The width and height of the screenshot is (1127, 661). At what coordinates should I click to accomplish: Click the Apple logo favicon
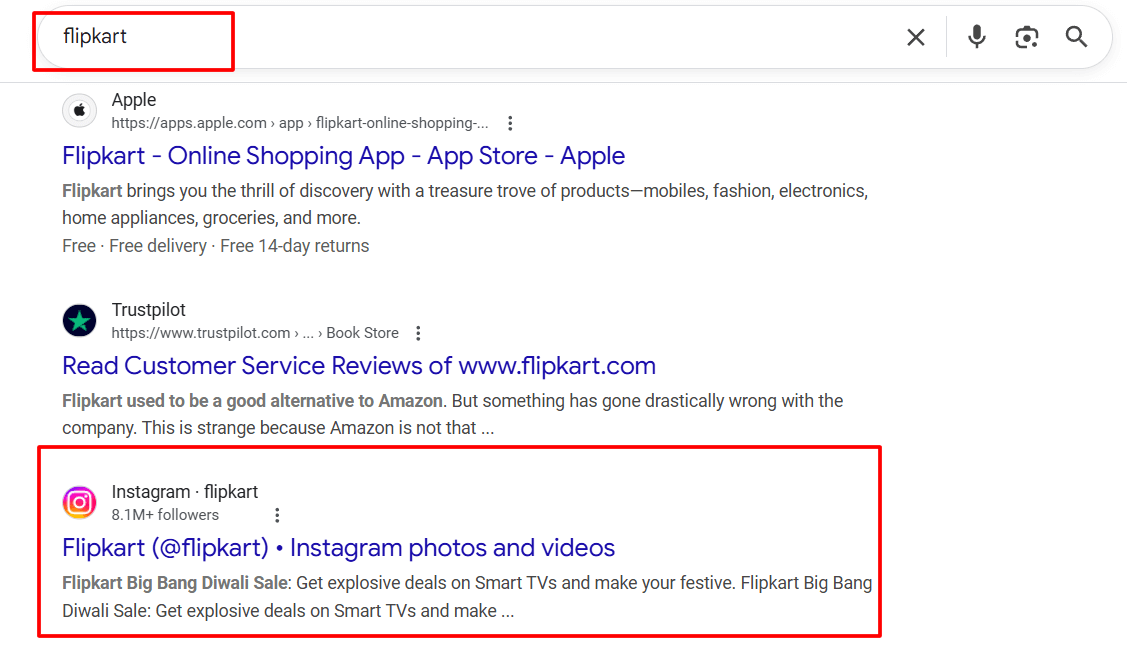click(x=79, y=111)
